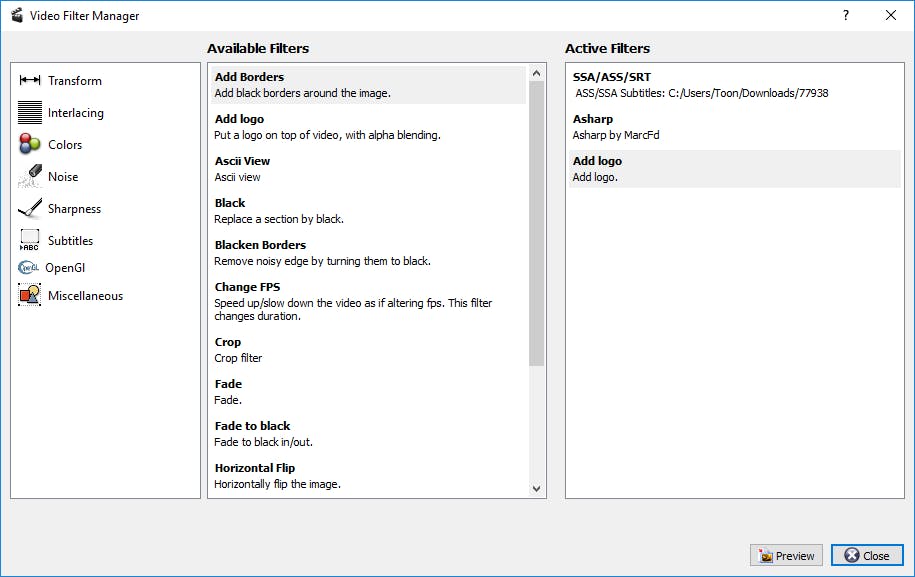Click the Available Filters scrollbar thumb
Viewport: 915px width, 577px height.
(x=536, y=220)
